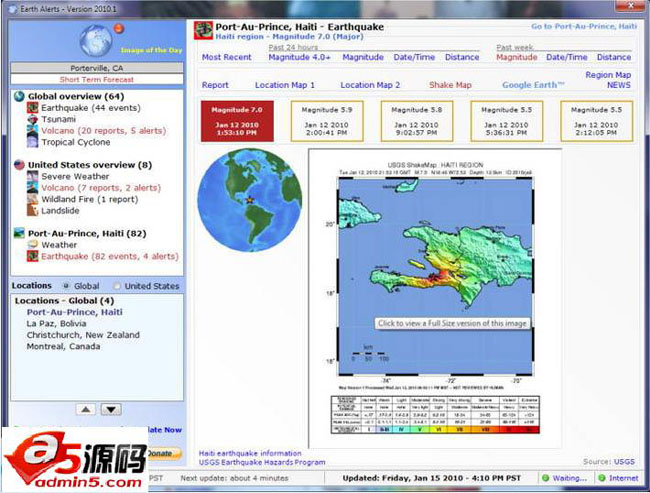This screenshot has height=493, width=650.
Task: Click the Global overview (64) heading
Action: pyautogui.click(x=76, y=96)
